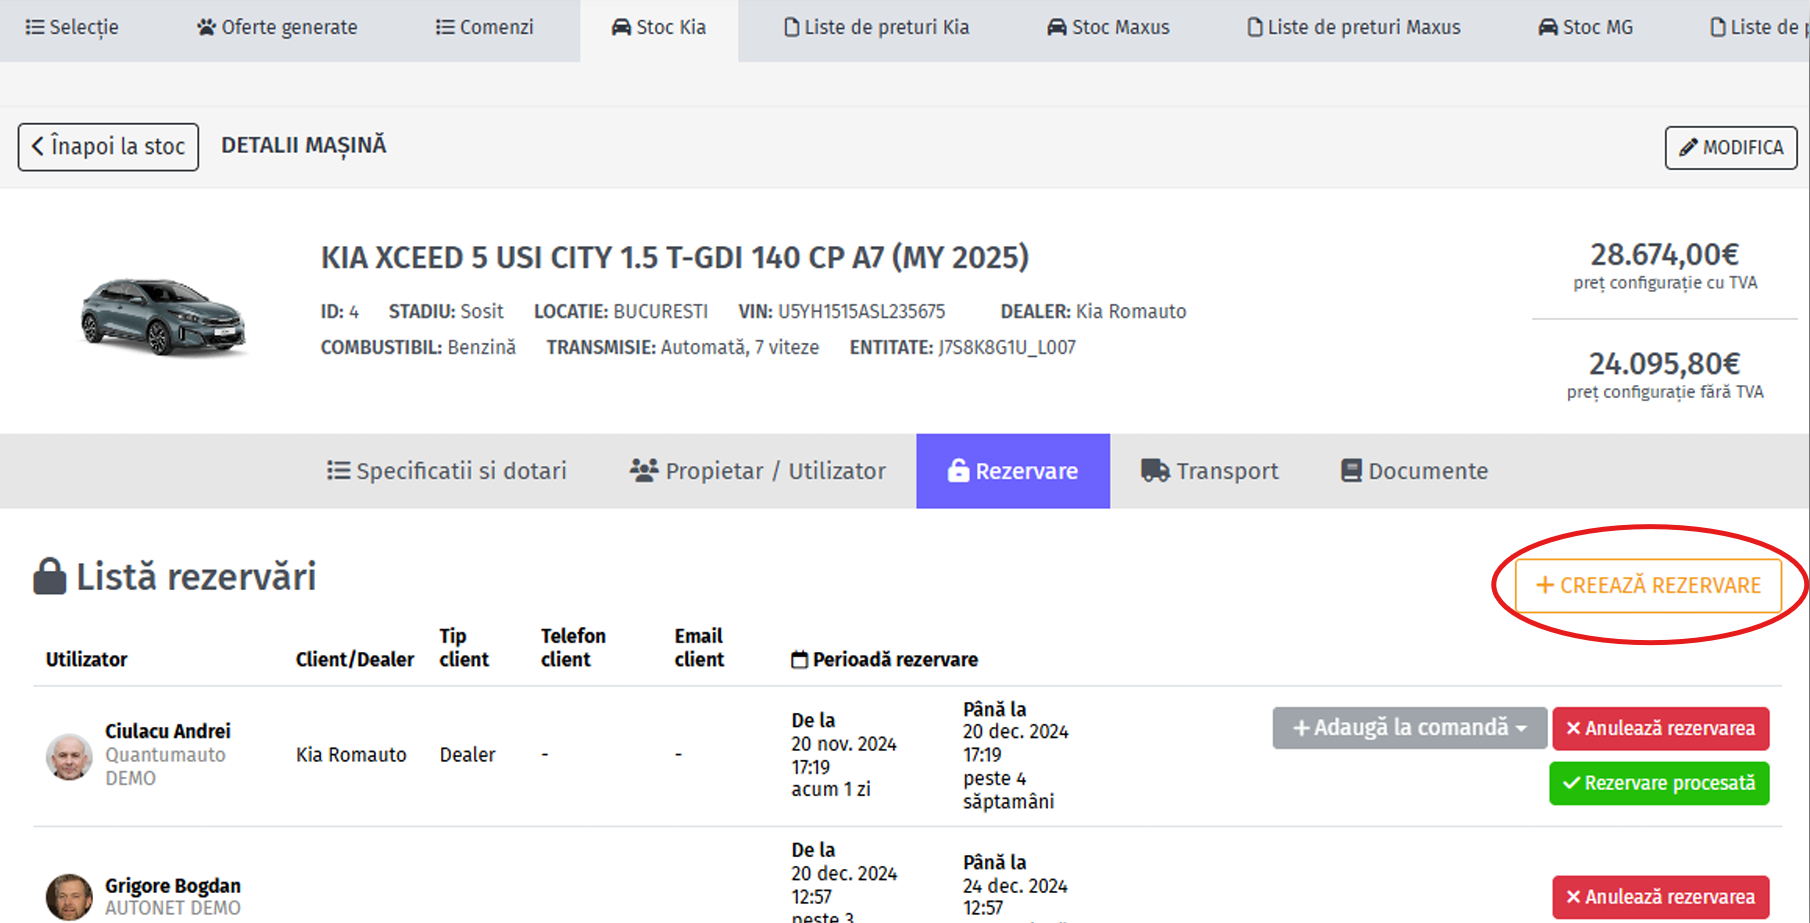Click the document icon on Liste de preturi Kia
Viewport: 1810px width, 923px height.
[x=791, y=27]
